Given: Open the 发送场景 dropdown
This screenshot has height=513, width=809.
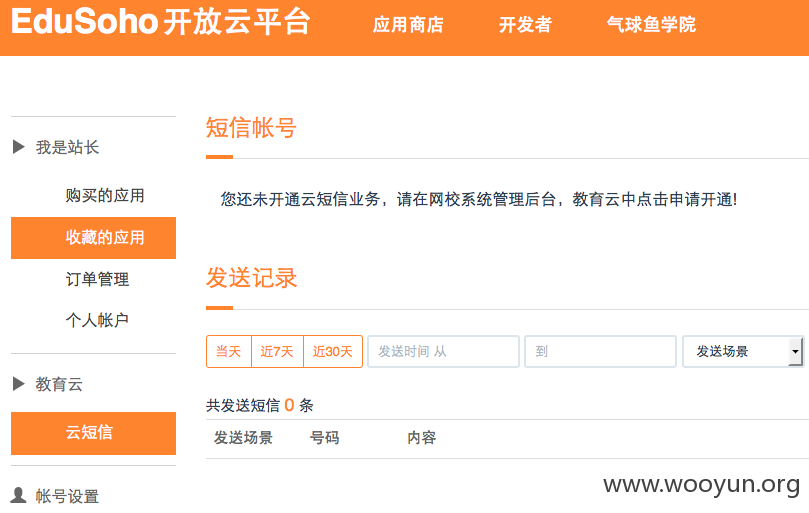Looking at the screenshot, I should pos(743,351).
